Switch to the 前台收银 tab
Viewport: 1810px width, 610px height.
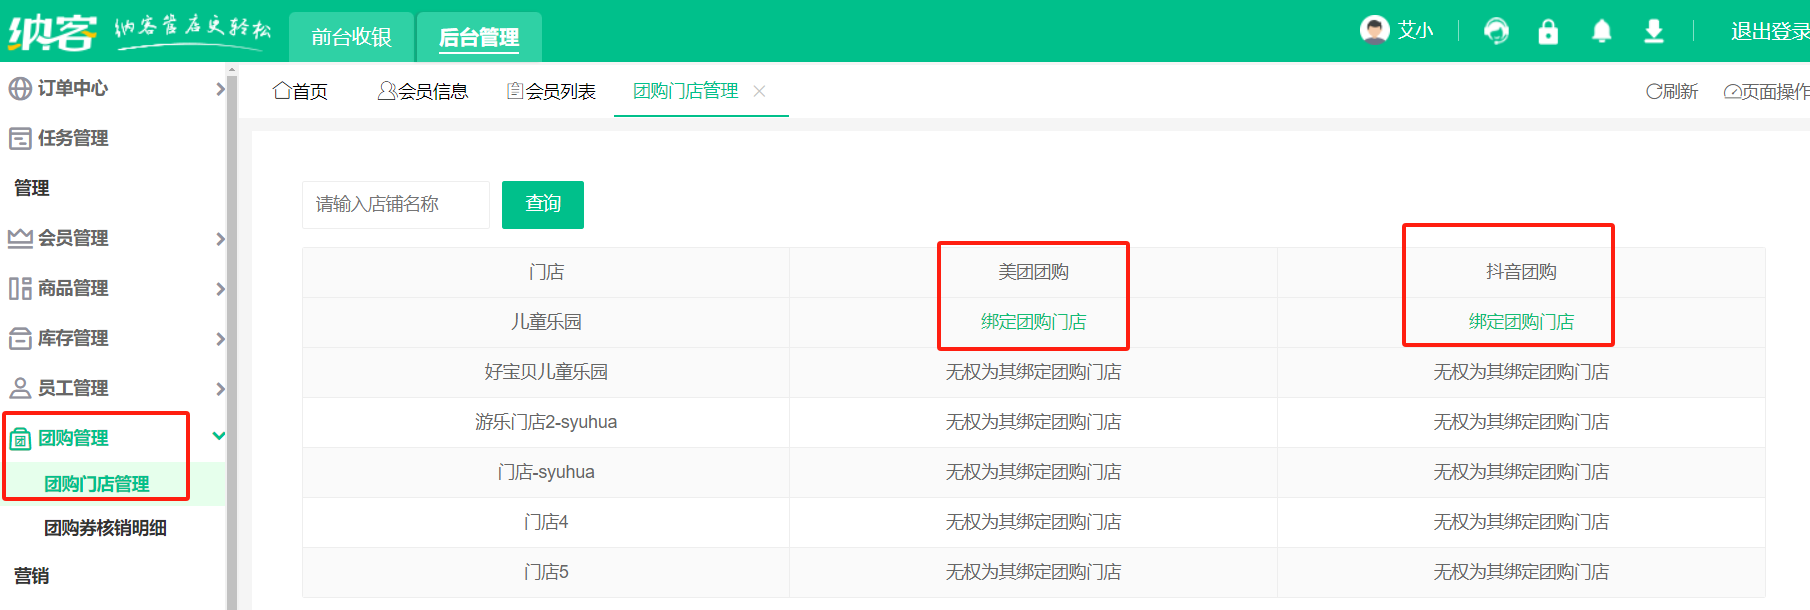click(x=351, y=38)
